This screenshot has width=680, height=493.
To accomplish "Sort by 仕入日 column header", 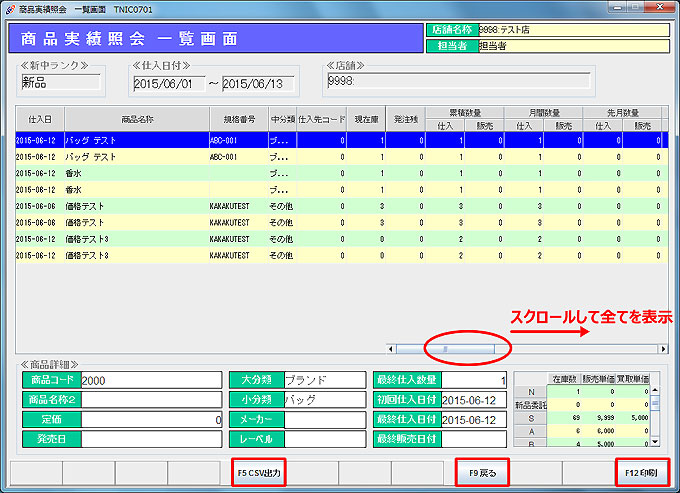I will pos(40,120).
